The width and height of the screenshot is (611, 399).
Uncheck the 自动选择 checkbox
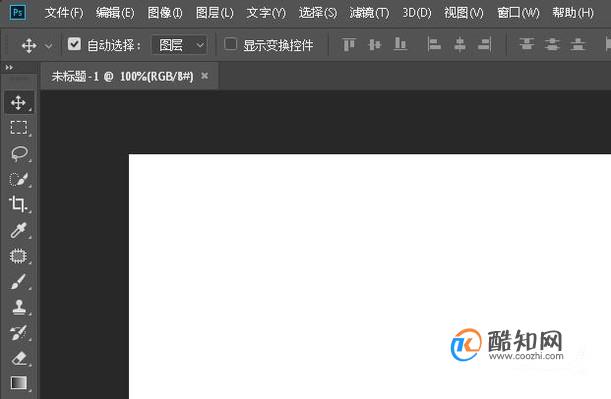pos(74,44)
